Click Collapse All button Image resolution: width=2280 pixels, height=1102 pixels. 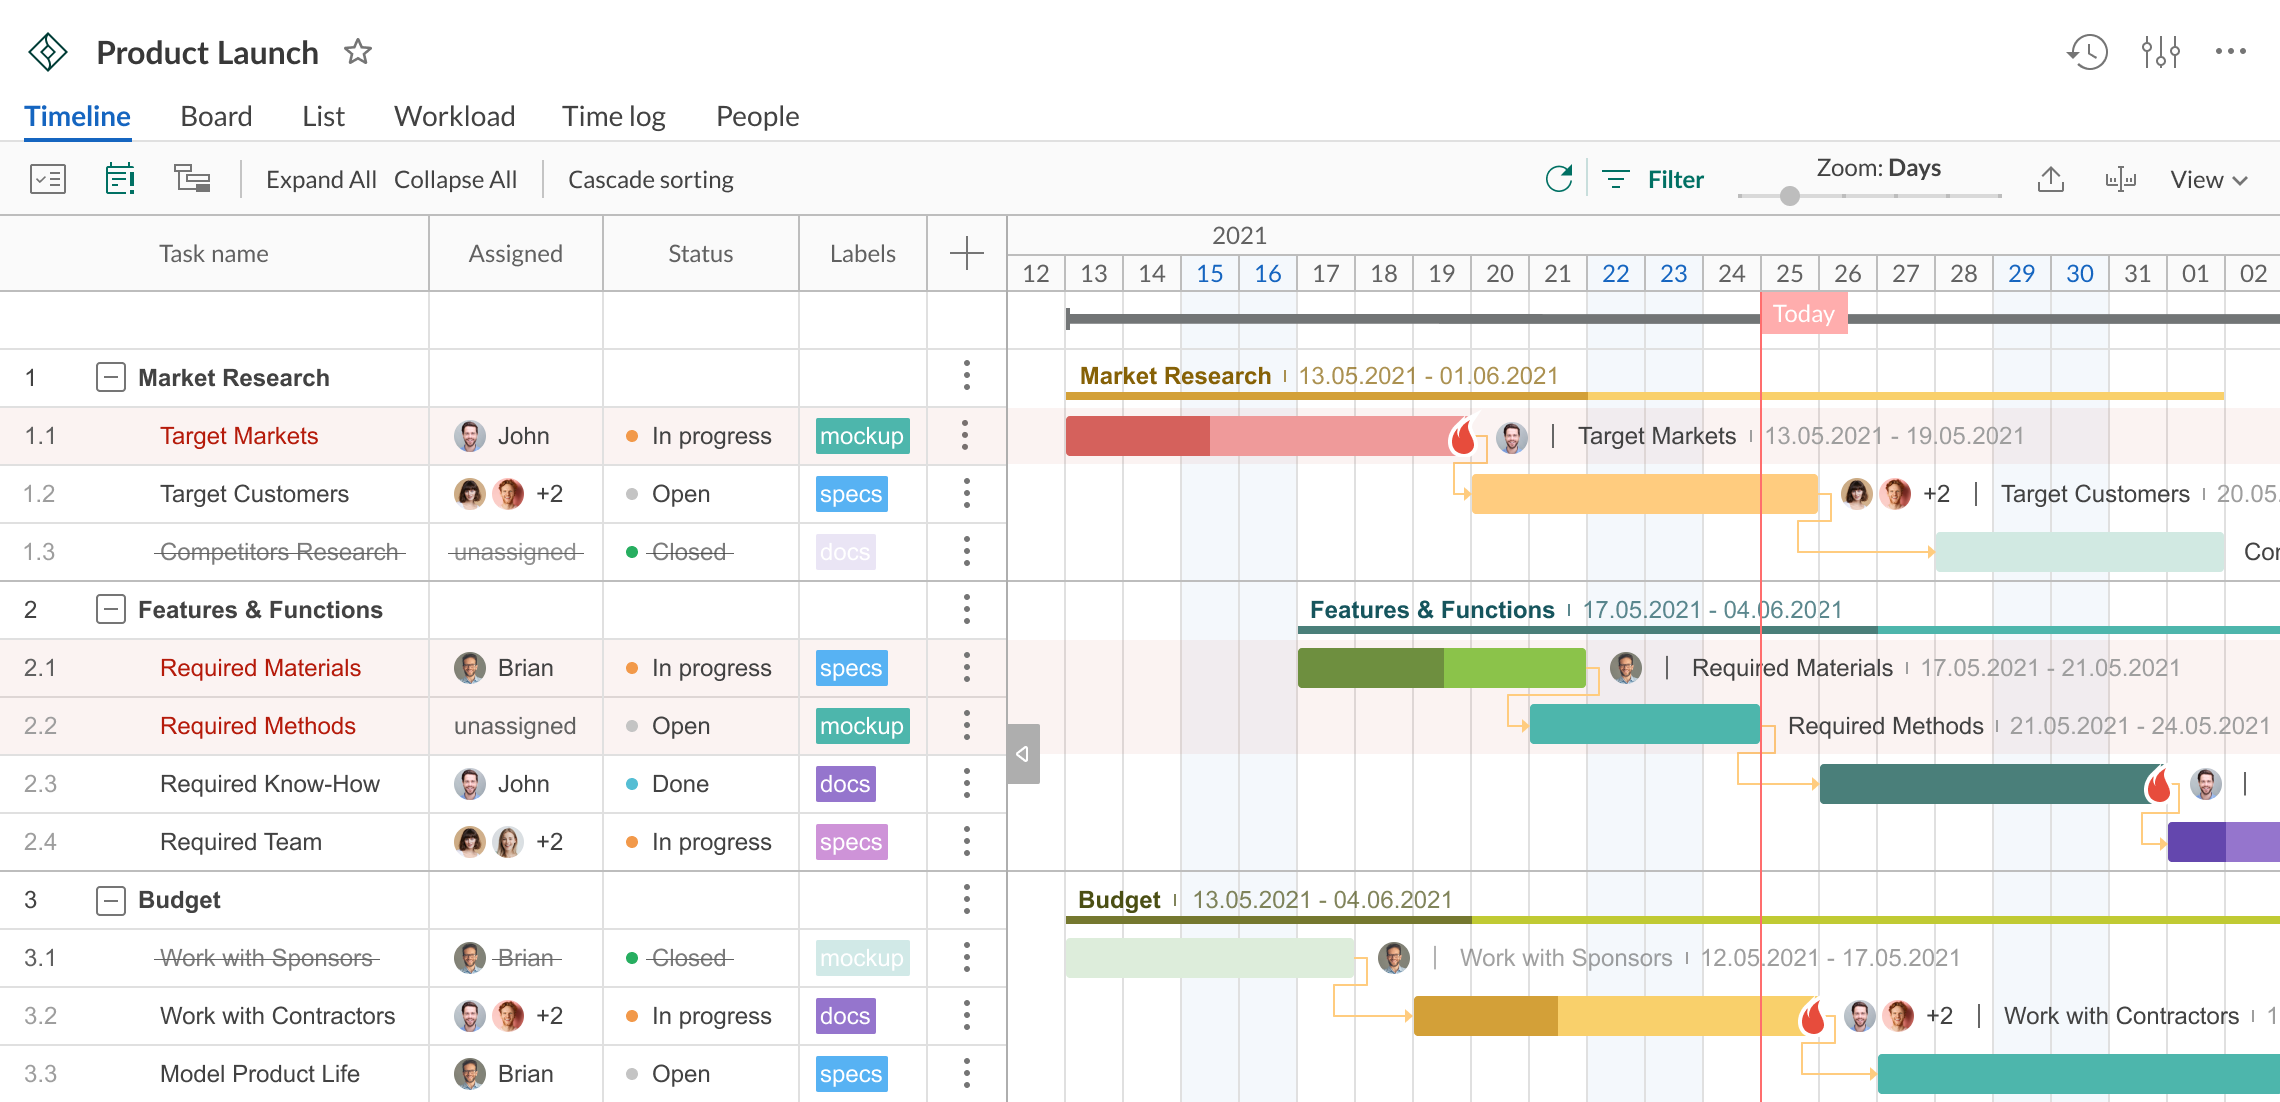click(457, 180)
